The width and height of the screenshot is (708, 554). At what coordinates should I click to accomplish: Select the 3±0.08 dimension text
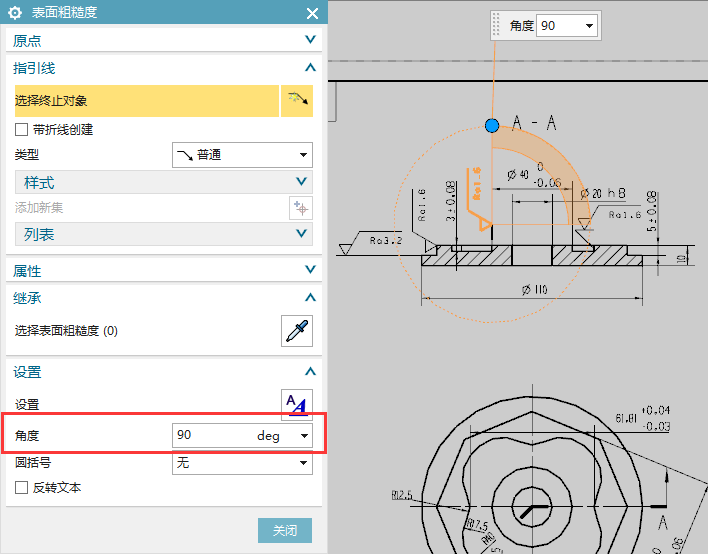coord(451,201)
